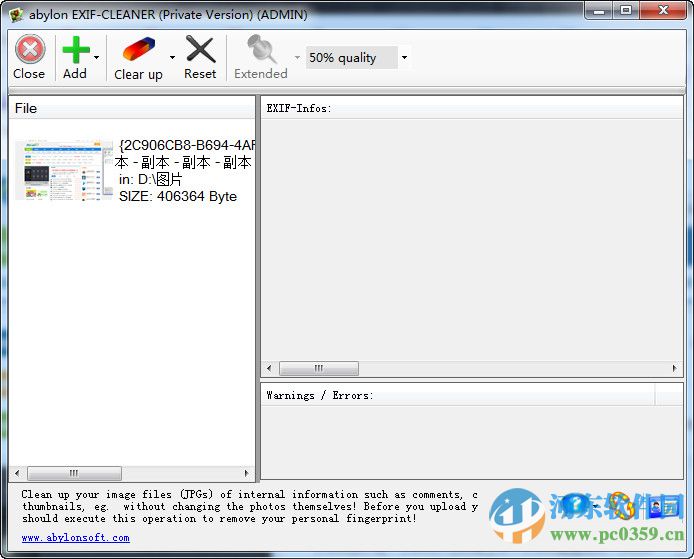Select file name {2C906CB8-B694-4AF

tap(187, 145)
